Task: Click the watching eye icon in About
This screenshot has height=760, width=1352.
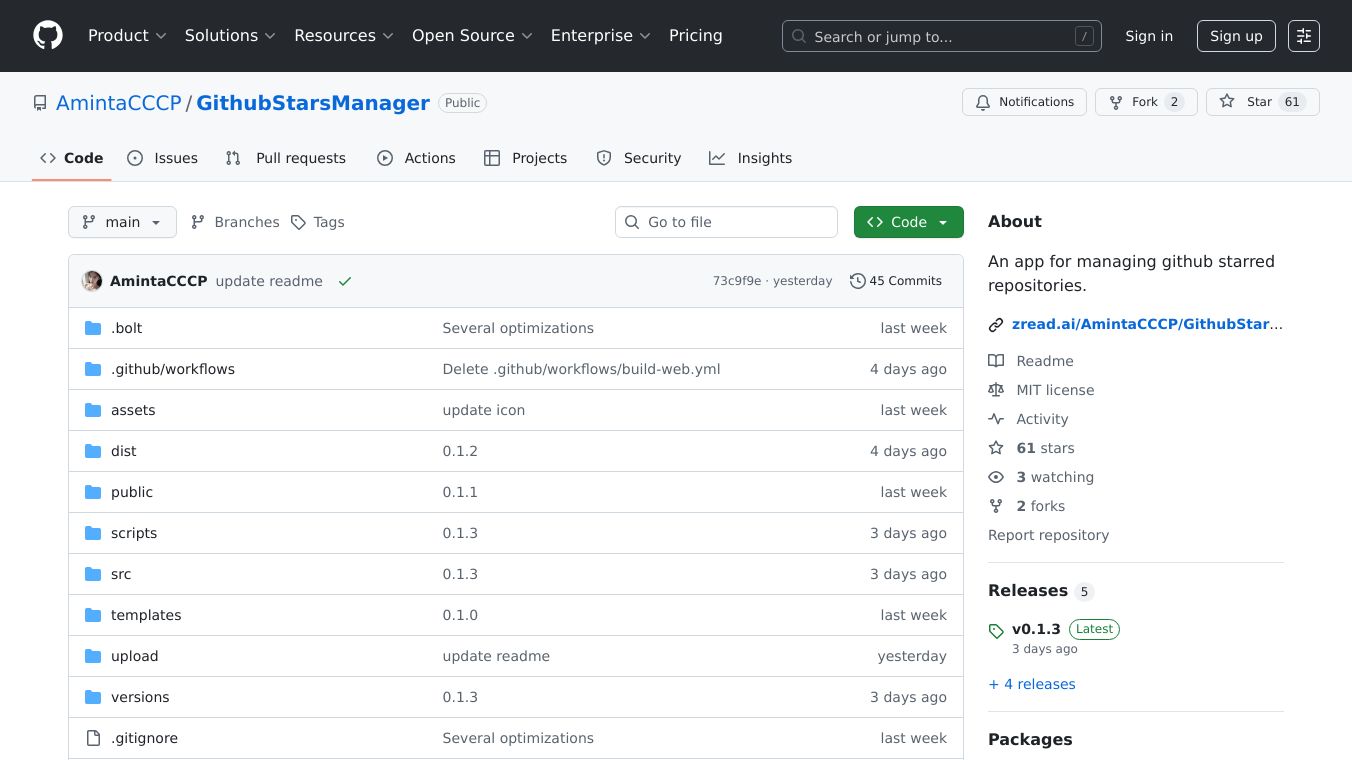Action: coord(996,477)
